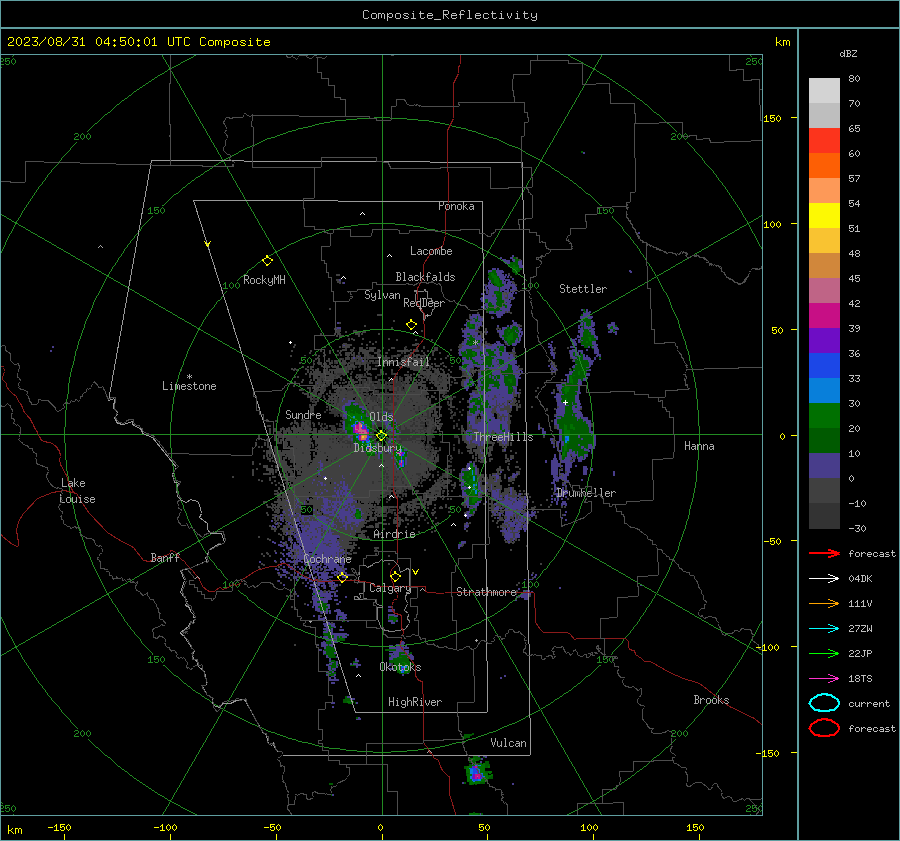The height and width of the screenshot is (841, 900).
Task: Click the Ponoka label
Action: [x=456, y=206]
